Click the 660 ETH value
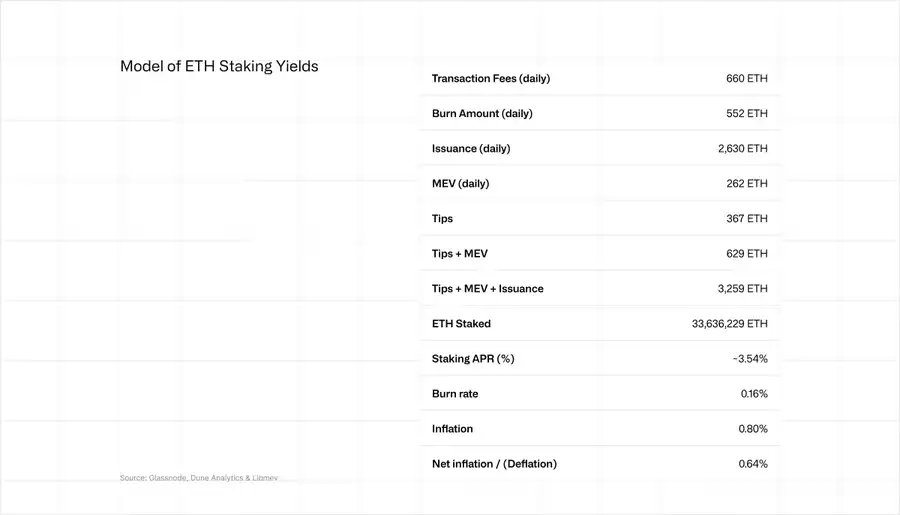The height and width of the screenshot is (515, 900). click(x=747, y=78)
